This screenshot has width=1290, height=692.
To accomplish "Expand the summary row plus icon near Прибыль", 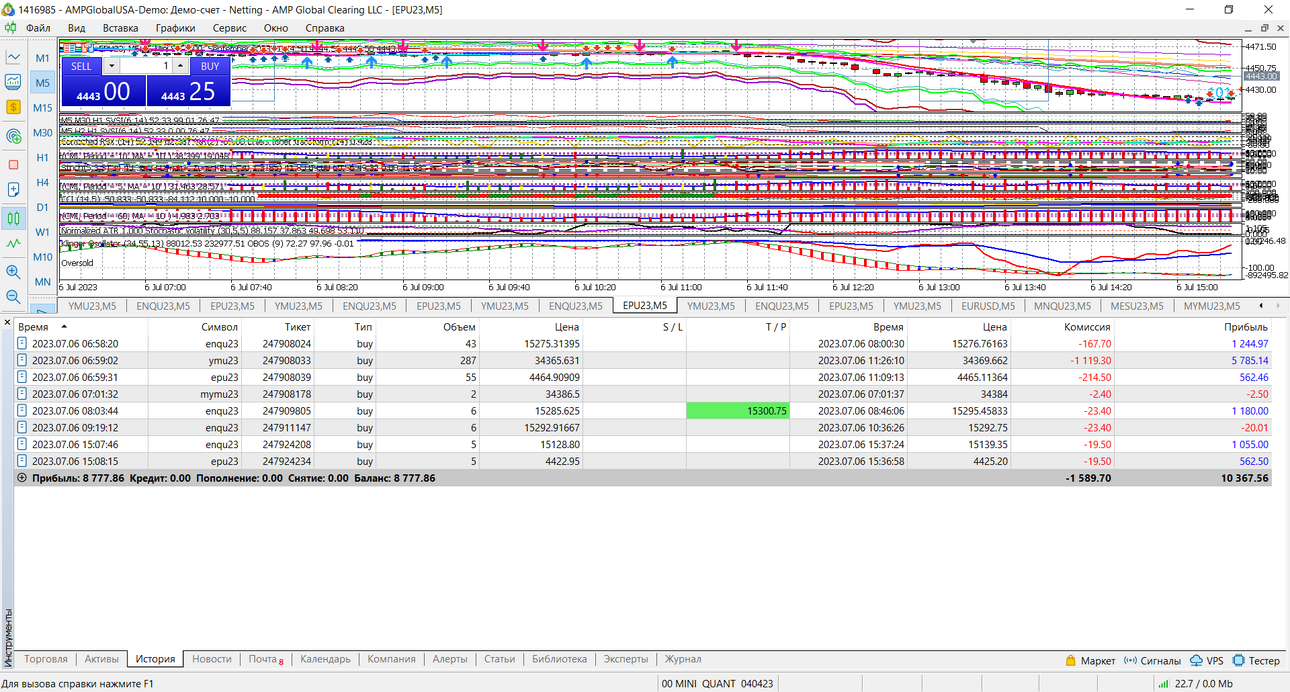I will [22, 478].
